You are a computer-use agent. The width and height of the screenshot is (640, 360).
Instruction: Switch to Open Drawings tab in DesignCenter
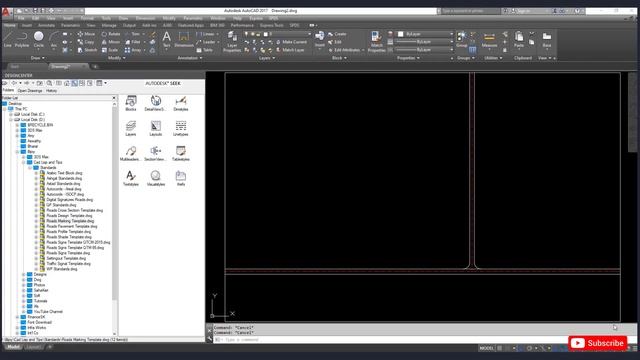(30, 91)
